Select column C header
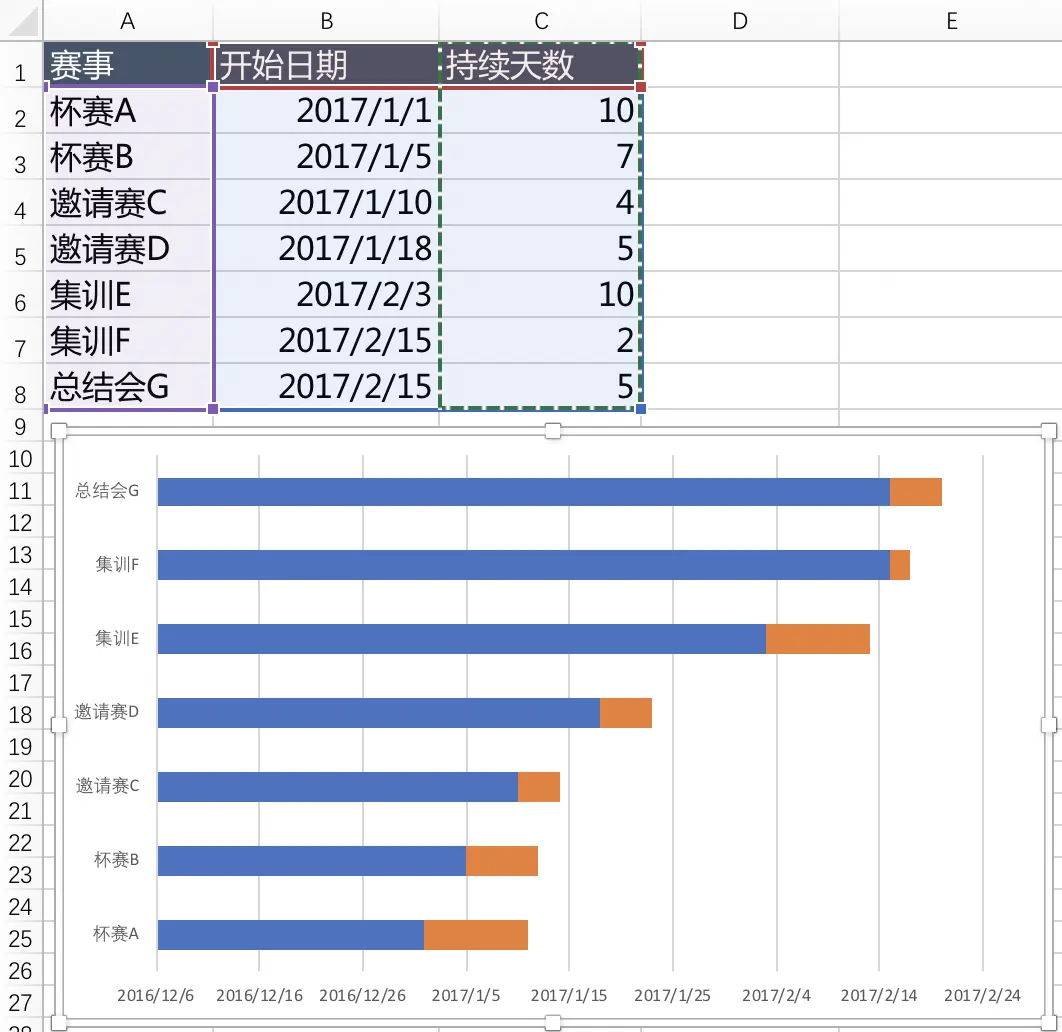This screenshot has height=1032, width=1062. pos(540,21)
